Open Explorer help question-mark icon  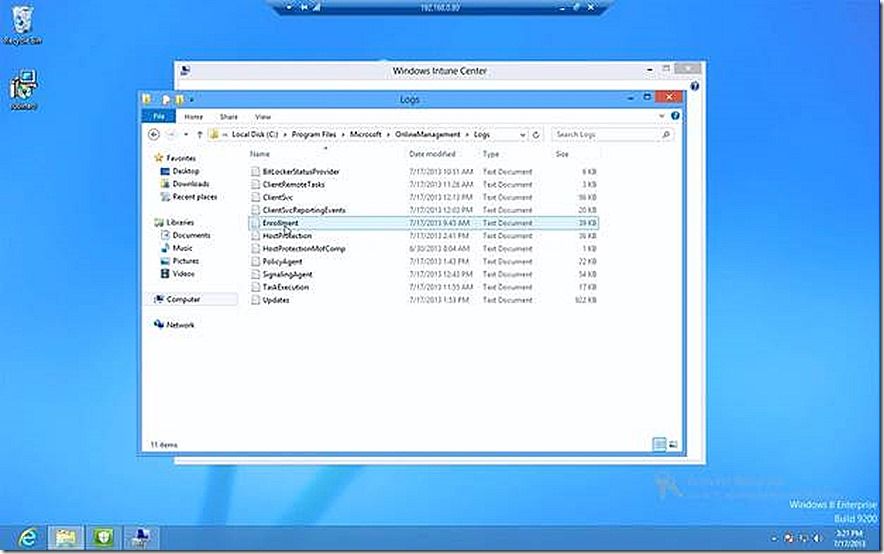pos(675,116)
